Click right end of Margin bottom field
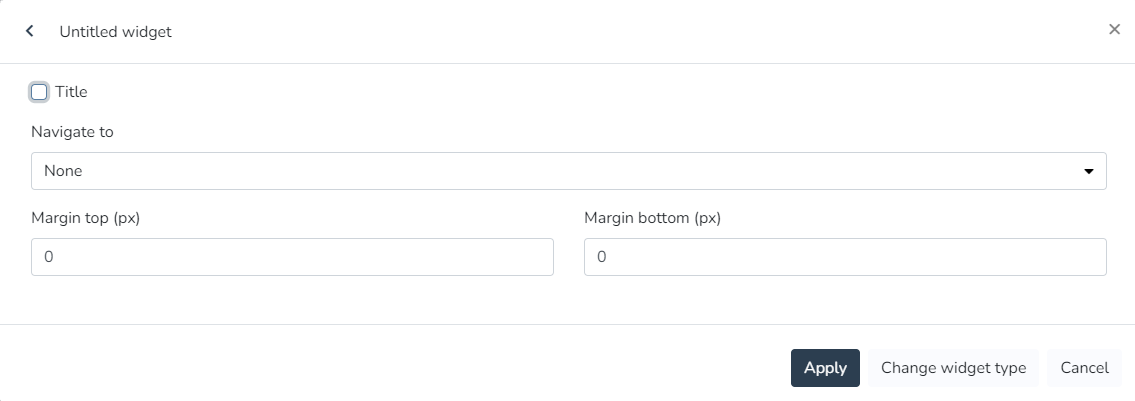1135x401 pixels. [1090, 257]
